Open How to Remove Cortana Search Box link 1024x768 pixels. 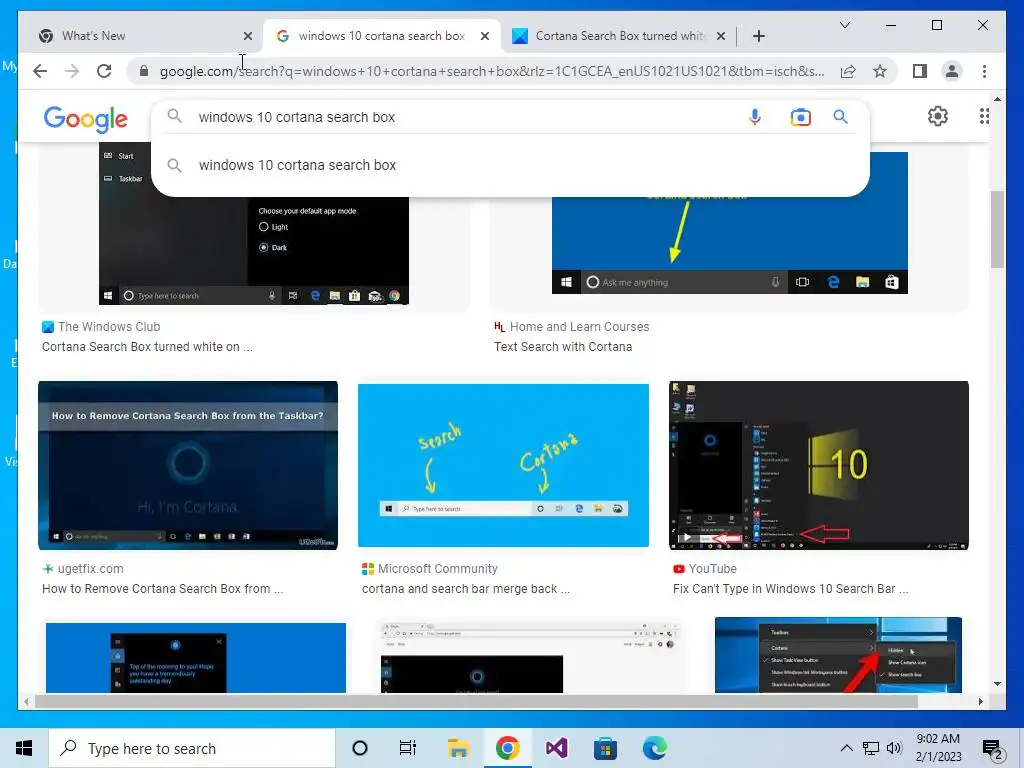point(163,589)
